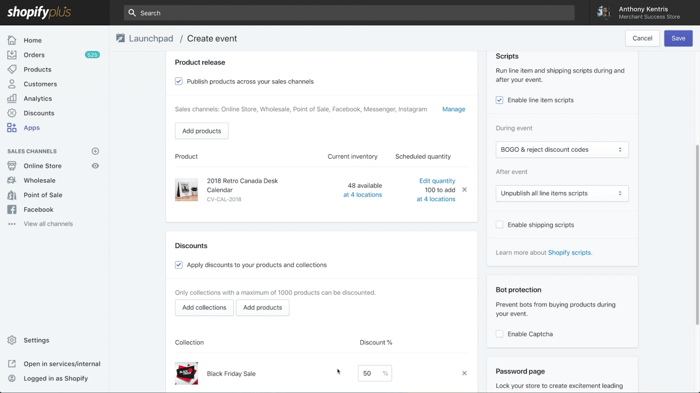Click the Open in services/internal icon
The image size is (700, 393).
[x=12, y=364]
